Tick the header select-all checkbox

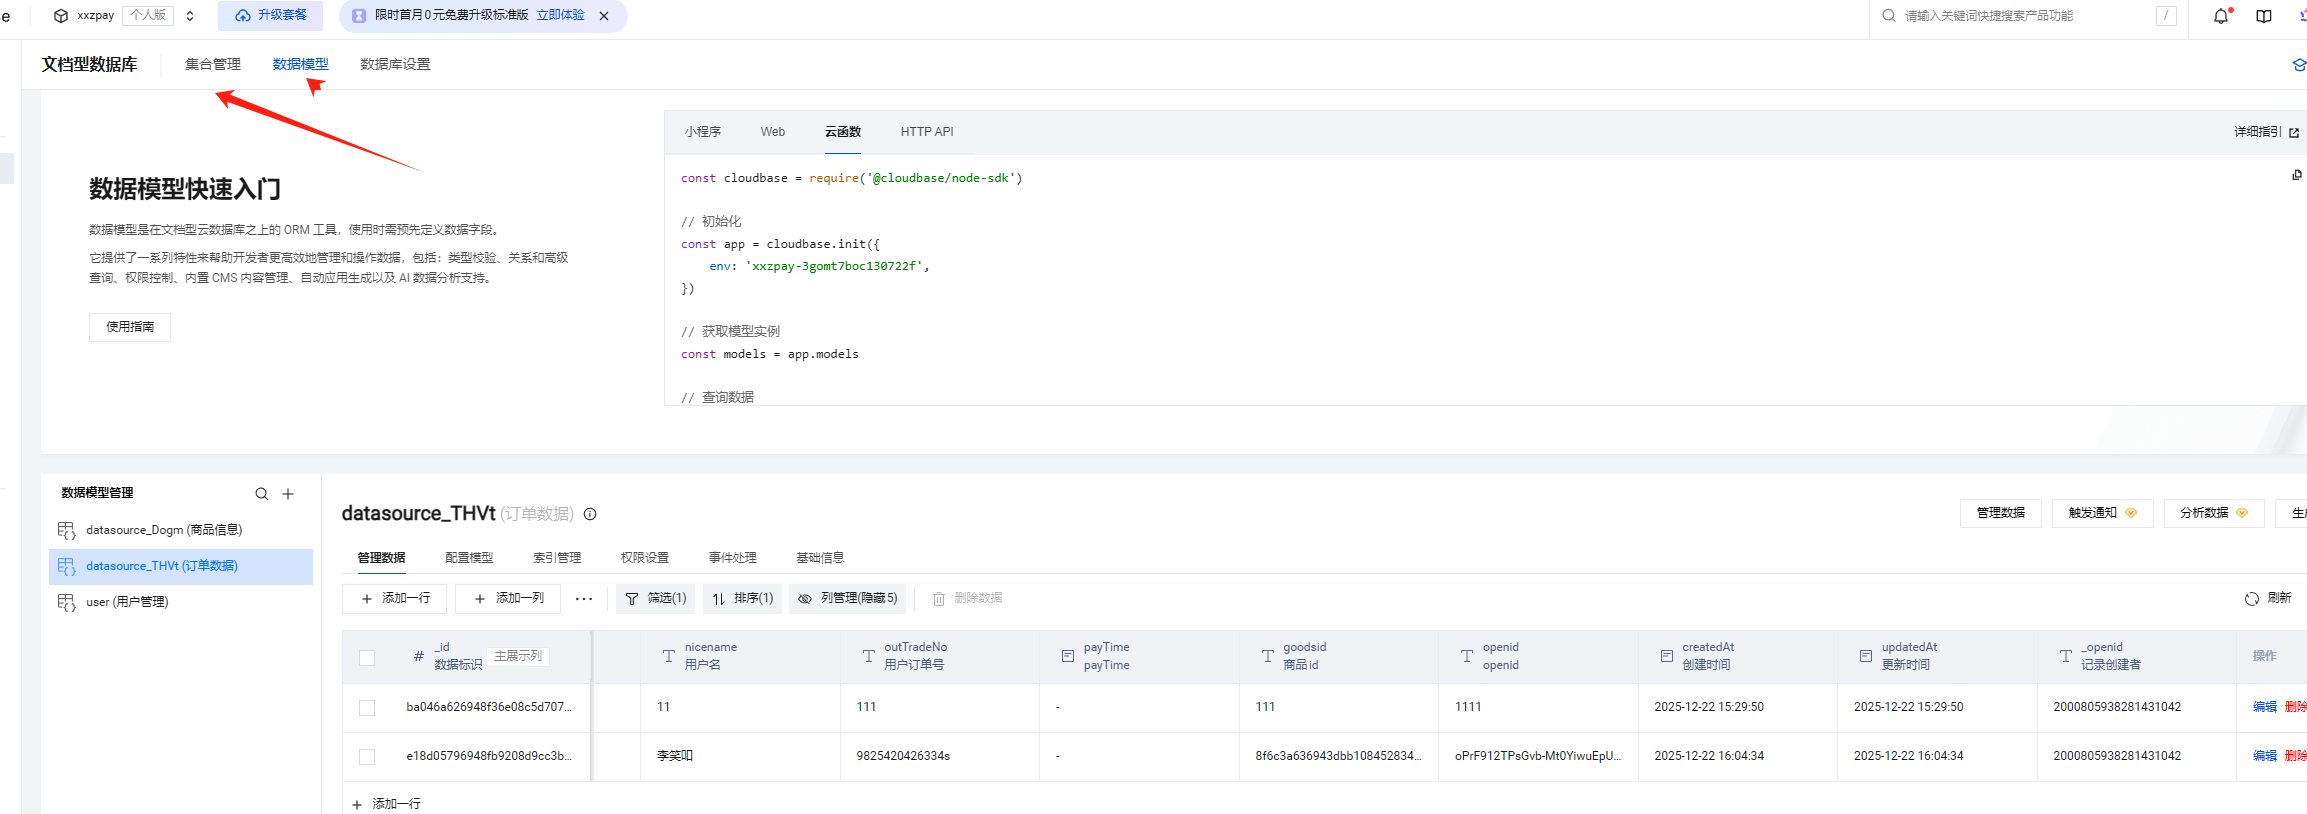pyautogui.click(x=367, y=657)
